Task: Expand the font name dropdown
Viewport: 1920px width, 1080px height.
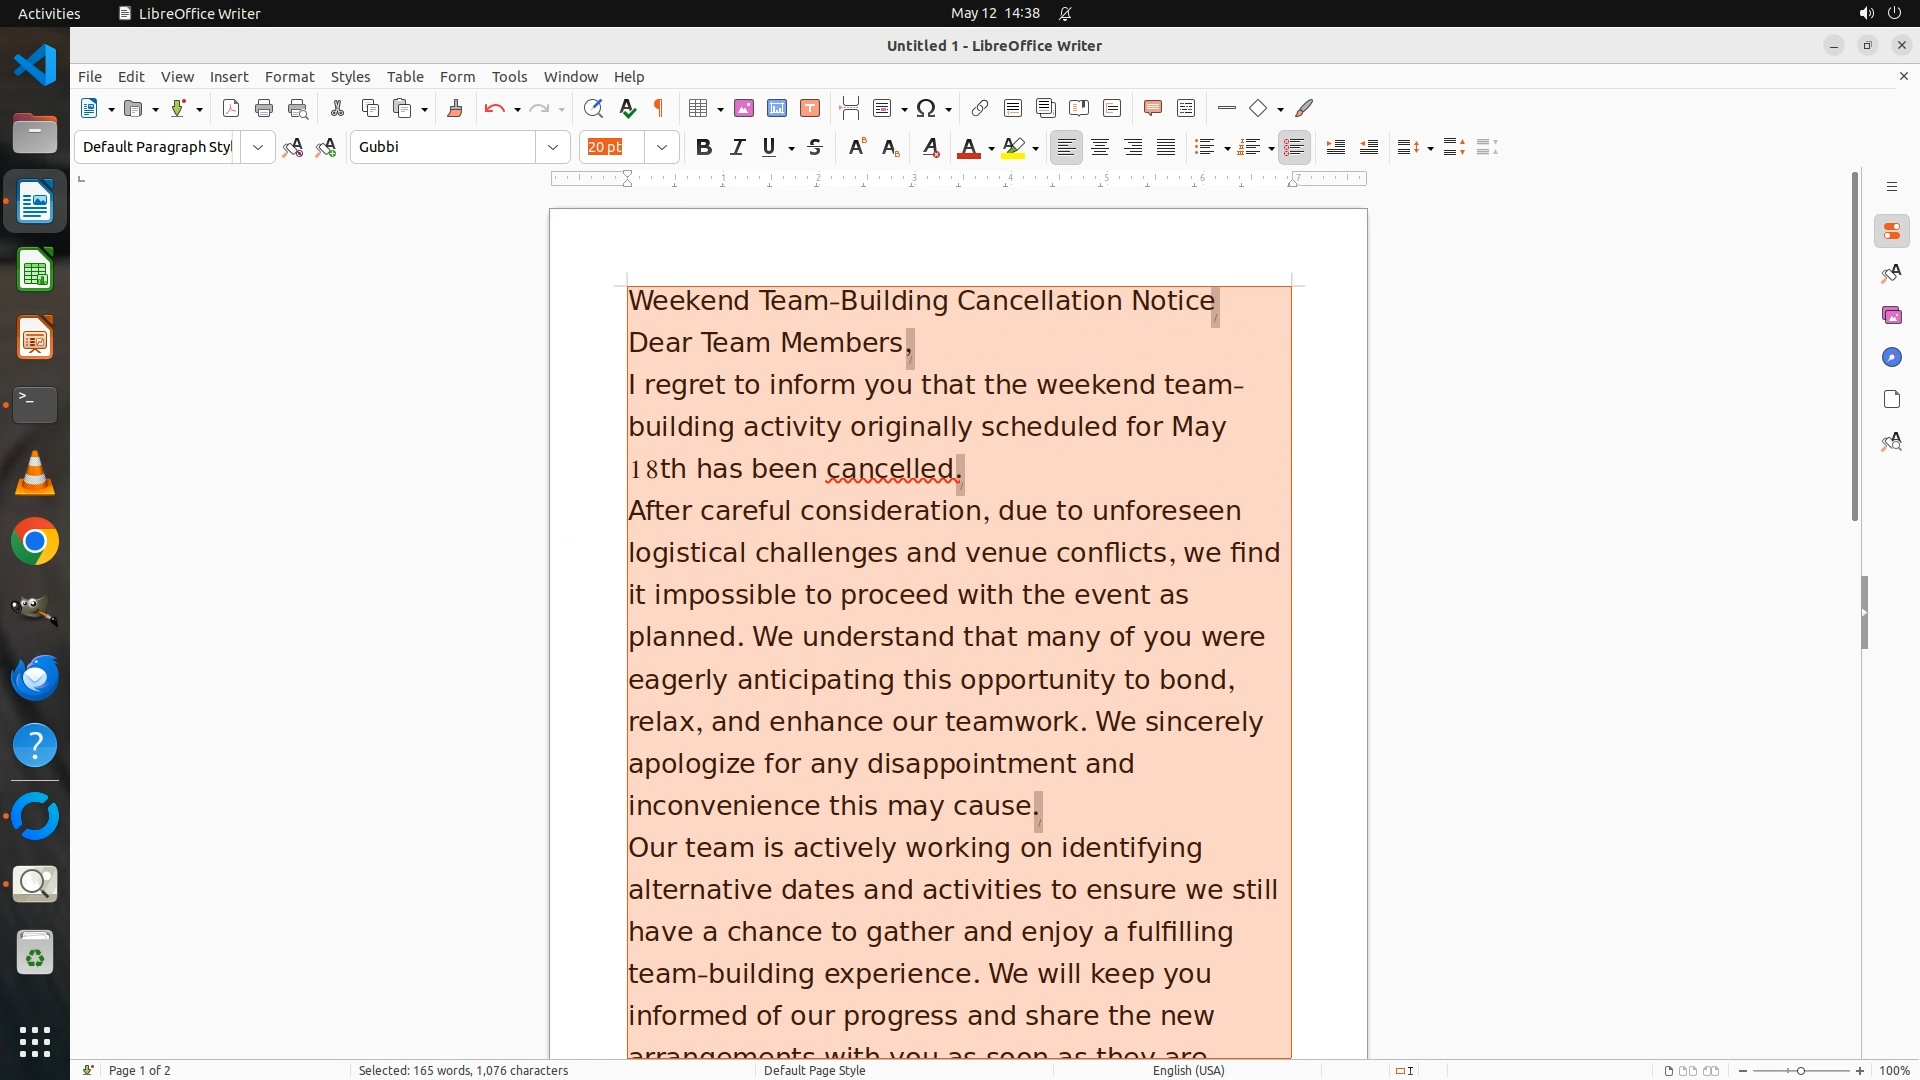Action: pyautogui.click(x=553, y=147)
